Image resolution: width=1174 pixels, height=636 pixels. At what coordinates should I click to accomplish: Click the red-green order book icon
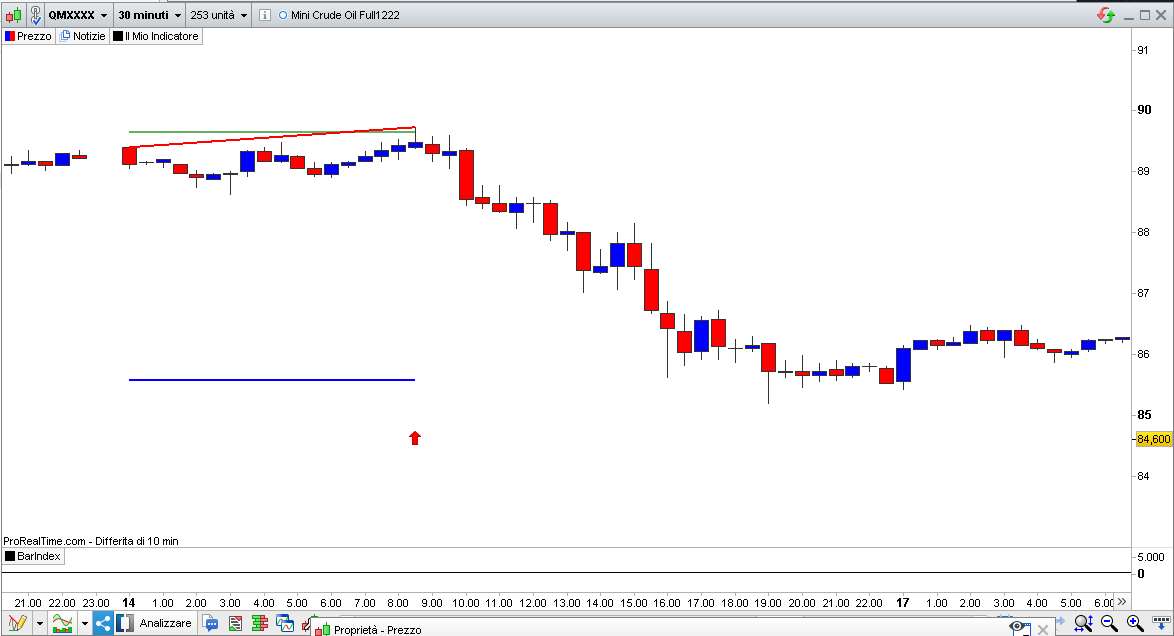[x=260, y=623]
